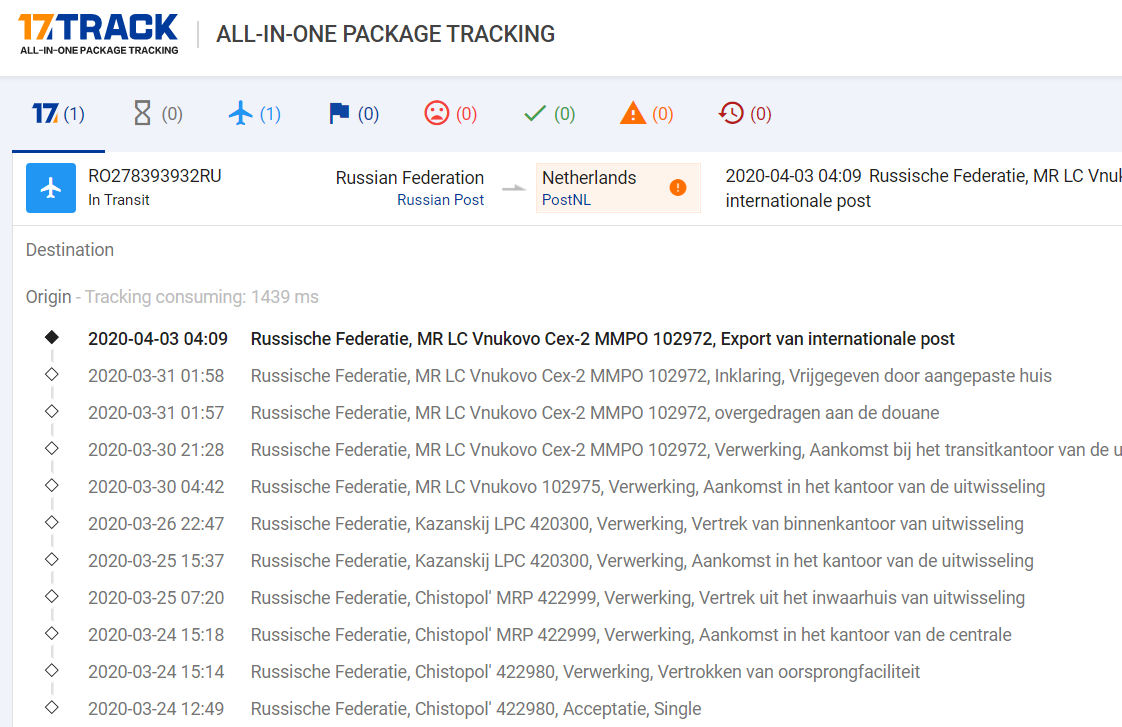
Task: Click the ALL-IN-ONE PACKAGE TRACKING header title
Action: (x=386, y=34)
